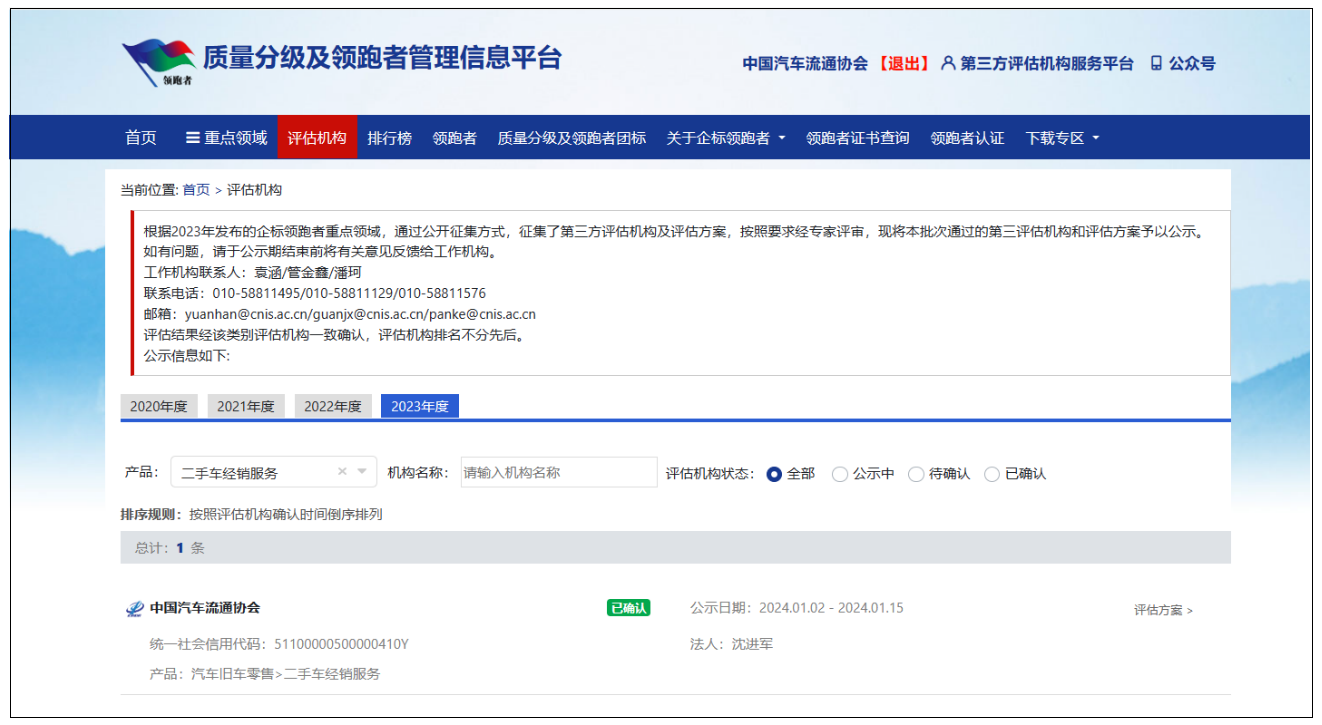Switch to the 2022年度 tab

[x=333, y=406]
